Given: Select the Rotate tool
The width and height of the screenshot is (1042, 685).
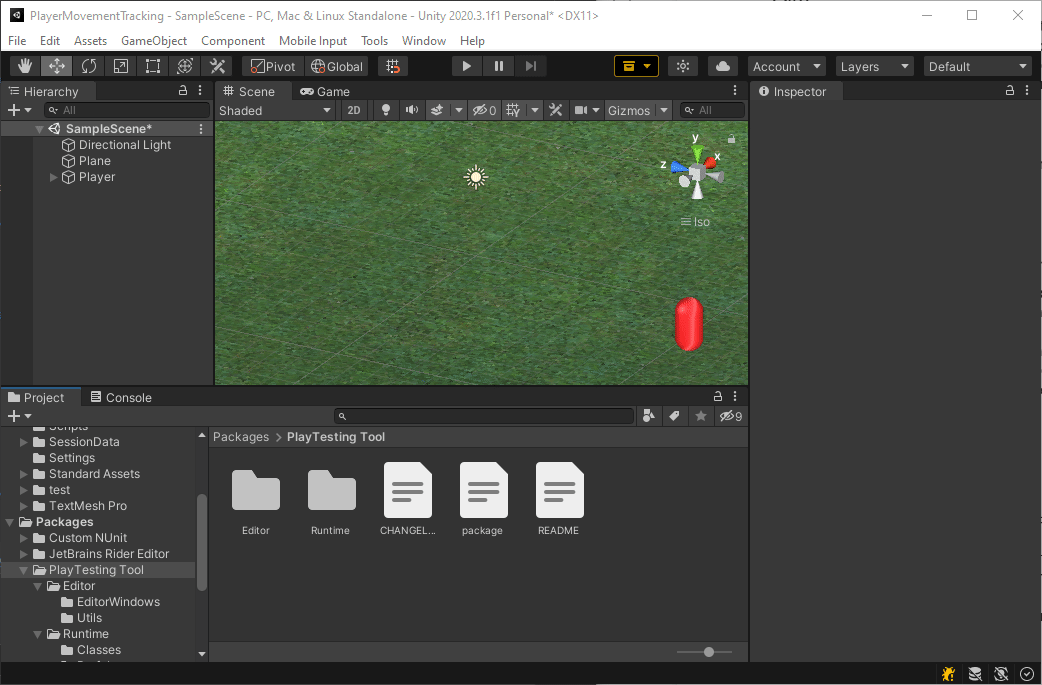Looking at the screenshot, I should [x=89, y=66].
